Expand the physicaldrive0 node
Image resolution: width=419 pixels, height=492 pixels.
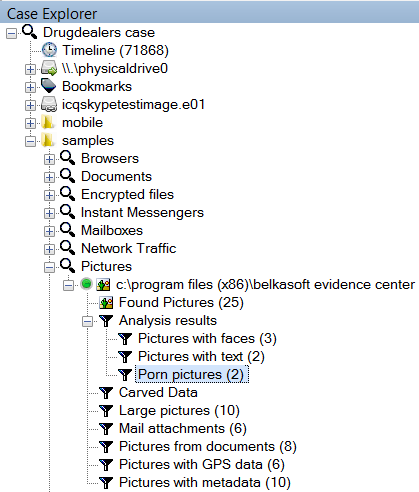[x=30, y=69]
